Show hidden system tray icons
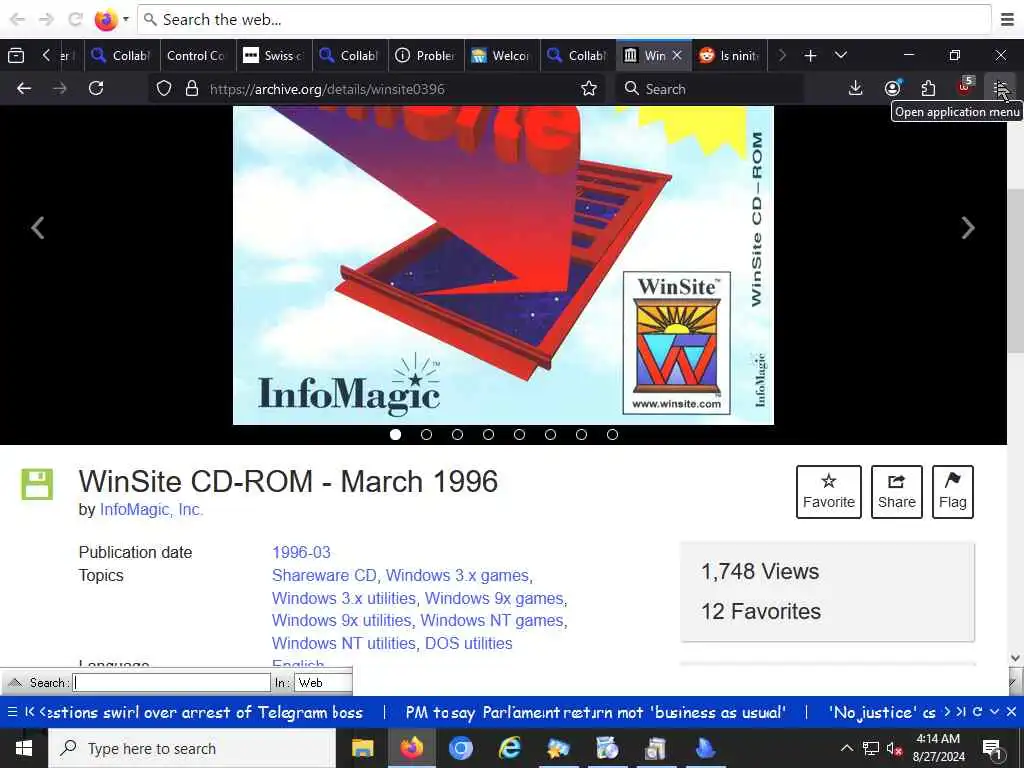This screenshot has width=1024, height=768. tap(846, 748)
